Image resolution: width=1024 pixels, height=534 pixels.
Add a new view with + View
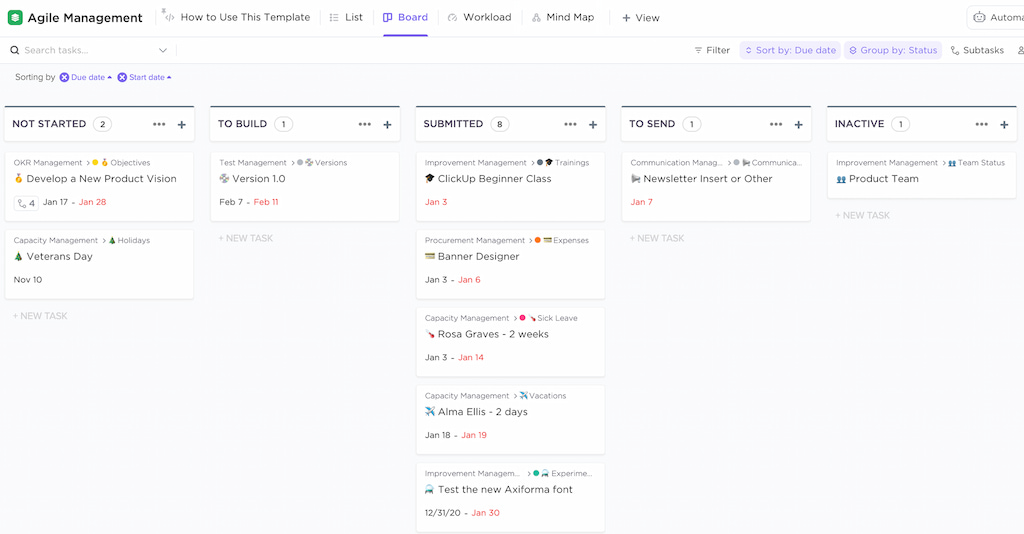pyautogui.click(x=641, y=18)
